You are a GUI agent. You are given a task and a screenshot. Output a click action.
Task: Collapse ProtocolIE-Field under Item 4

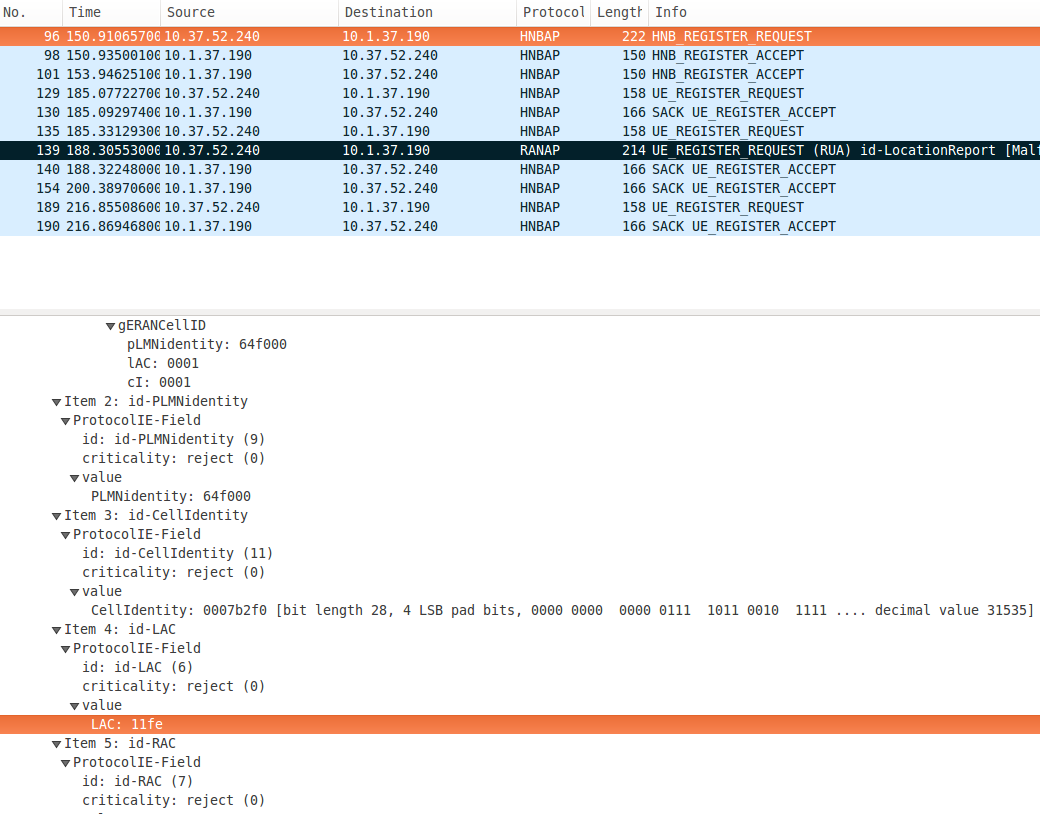click(x=66, y=649)
